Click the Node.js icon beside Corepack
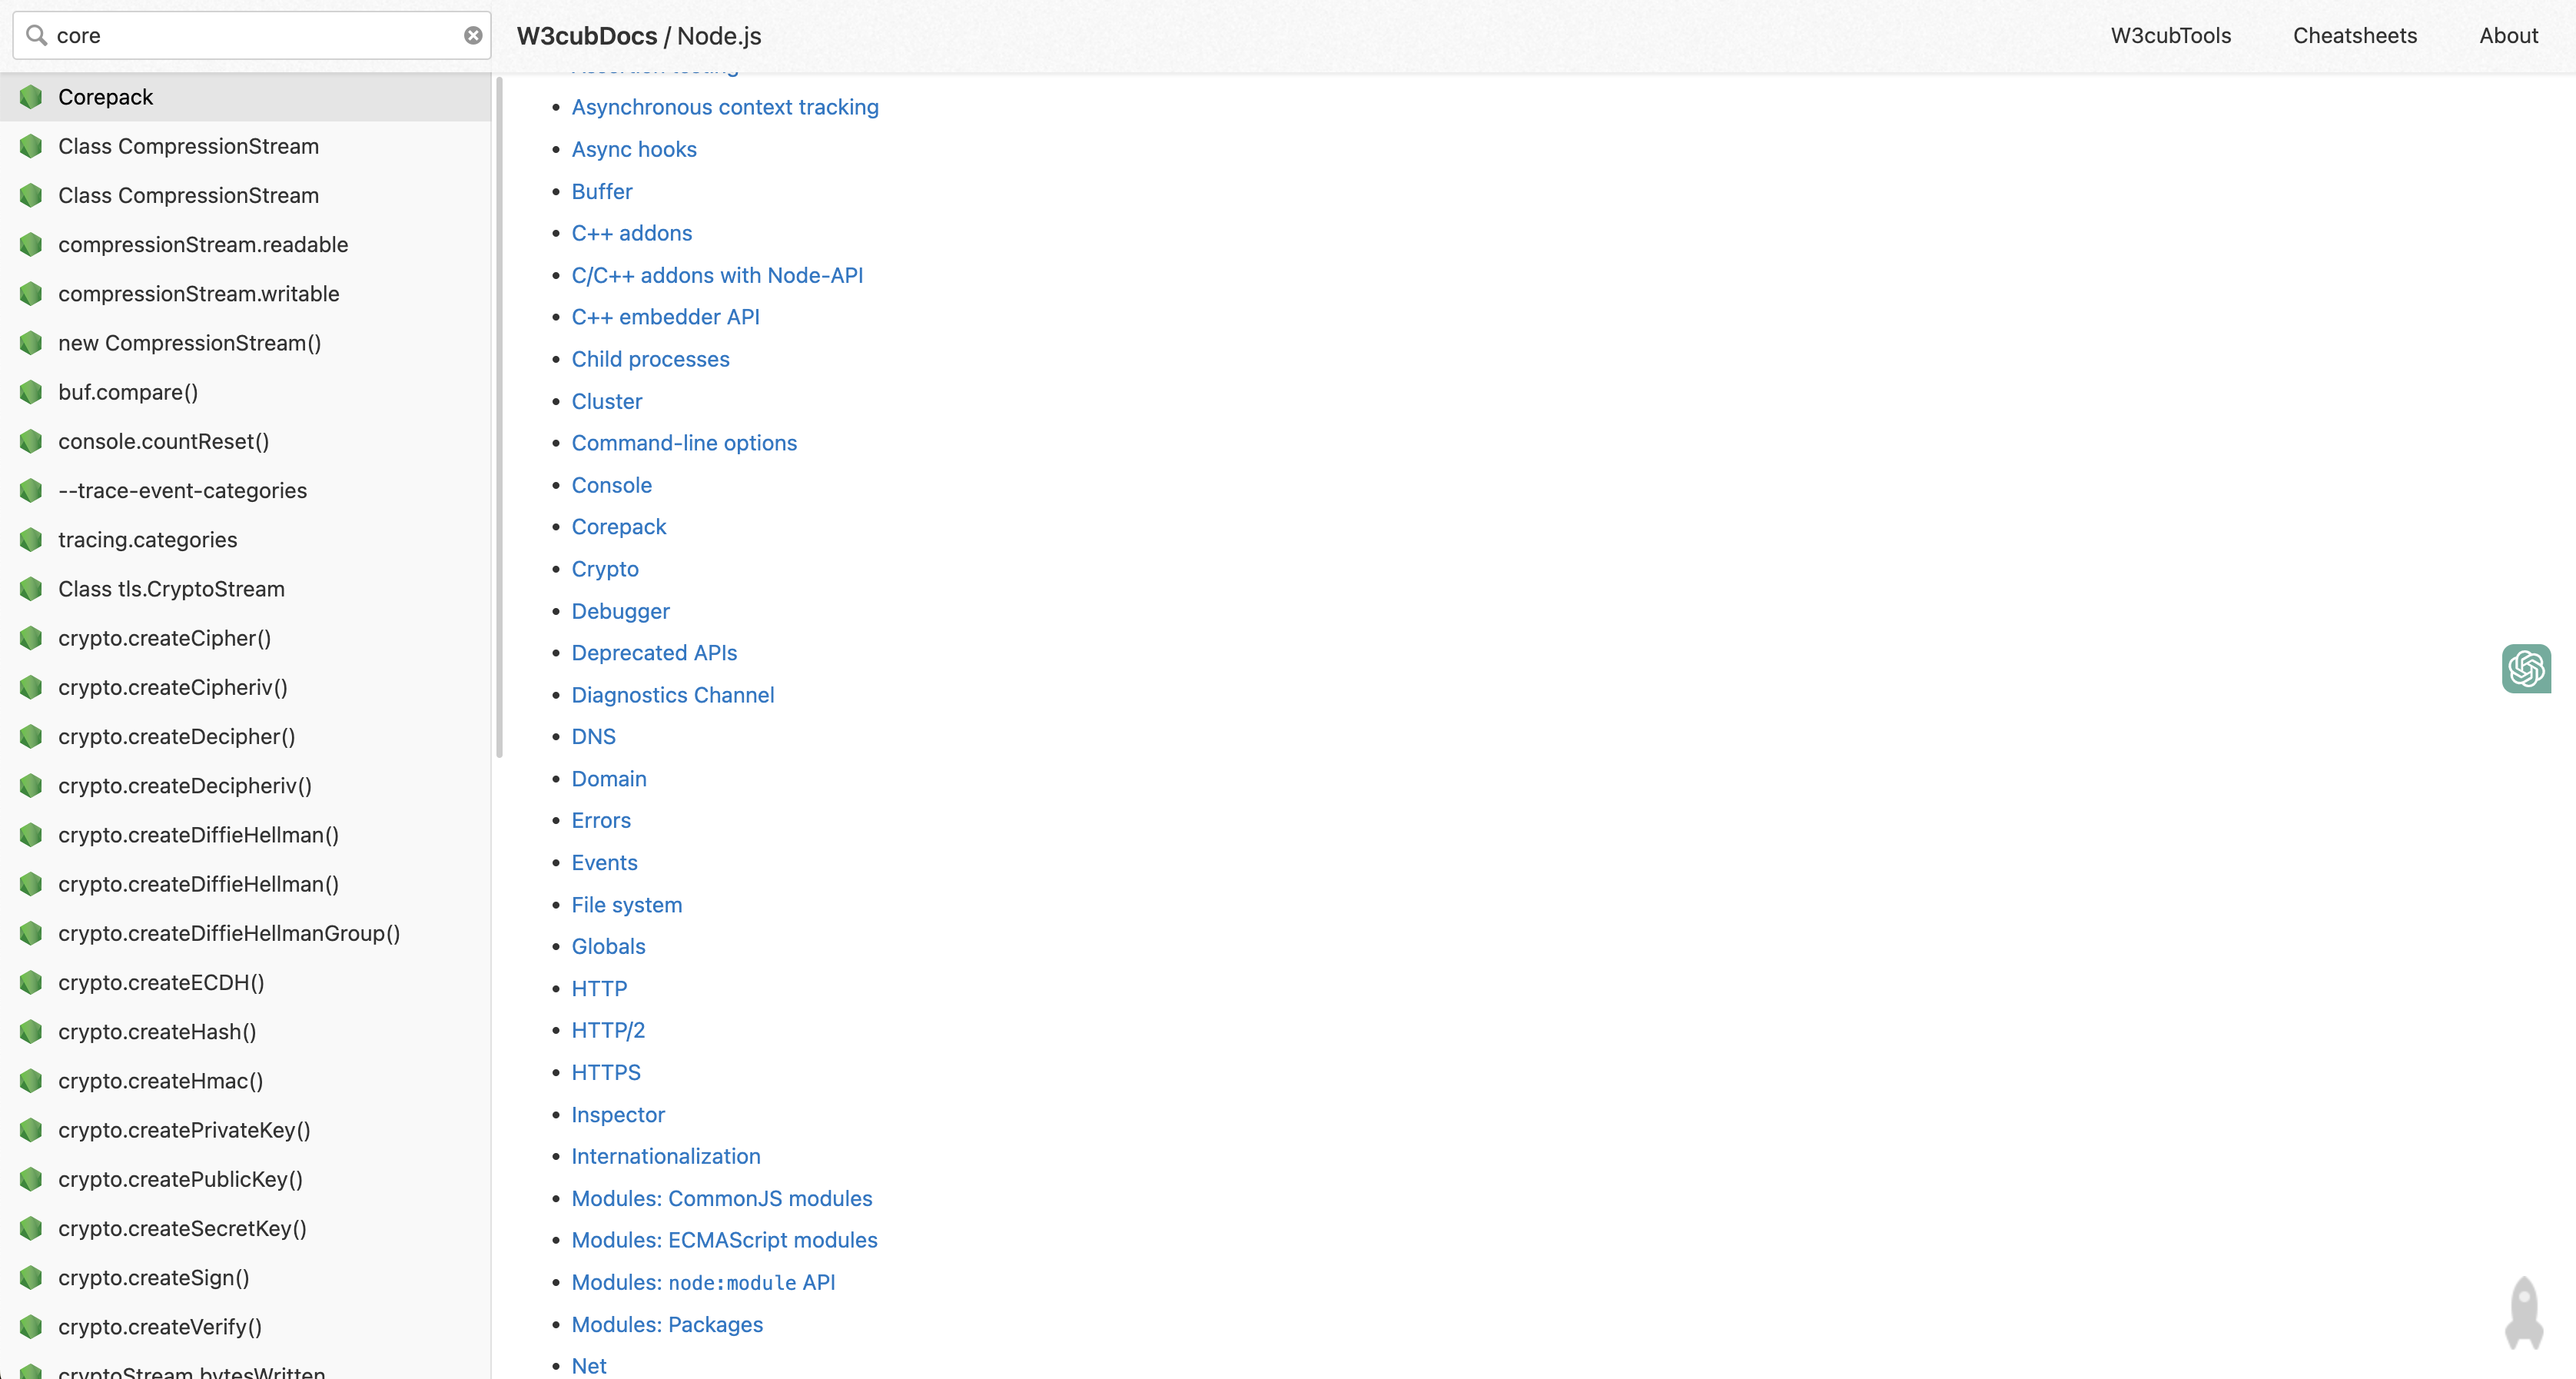This screenshot has height=1379, width=2576. click(x=31, y=97)
